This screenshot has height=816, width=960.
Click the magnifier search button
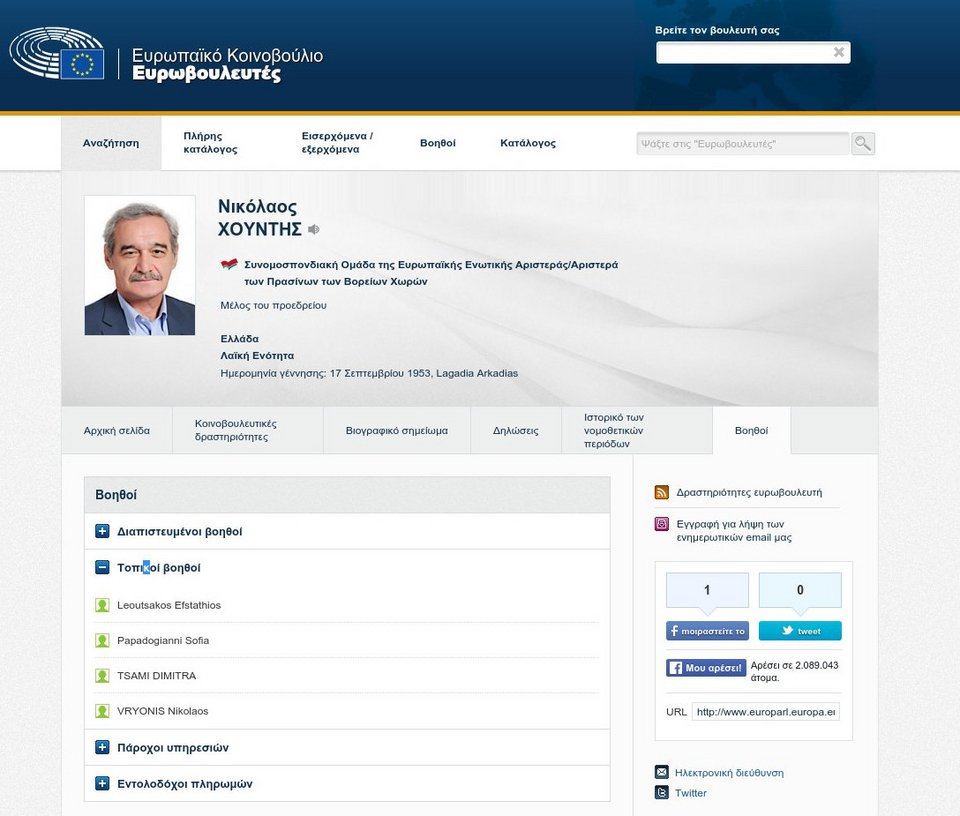click(862, 144)
